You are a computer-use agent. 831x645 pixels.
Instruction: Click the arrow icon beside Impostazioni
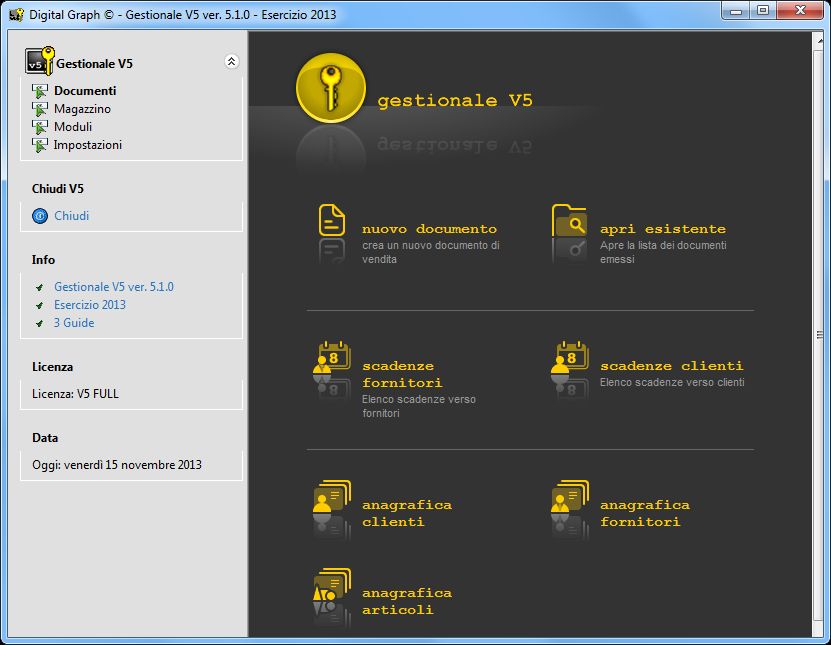click(x=40, y=145)
